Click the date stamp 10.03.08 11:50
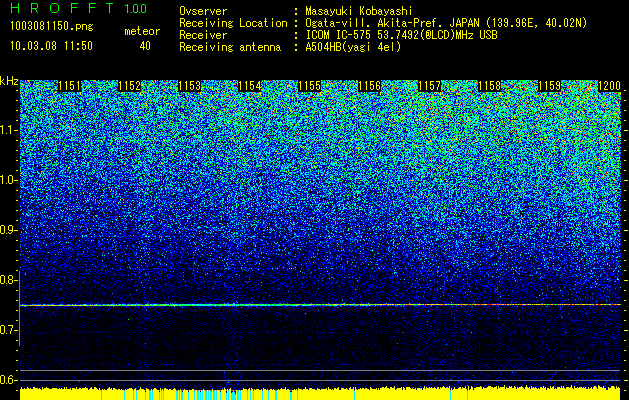The width and height of the screenshot is (629, 400). click(x=51, y=46)
